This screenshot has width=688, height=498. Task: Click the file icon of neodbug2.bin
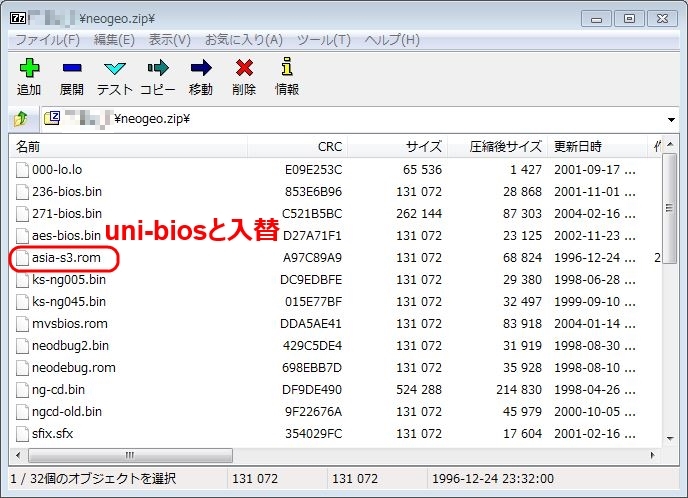click(22, 346)
